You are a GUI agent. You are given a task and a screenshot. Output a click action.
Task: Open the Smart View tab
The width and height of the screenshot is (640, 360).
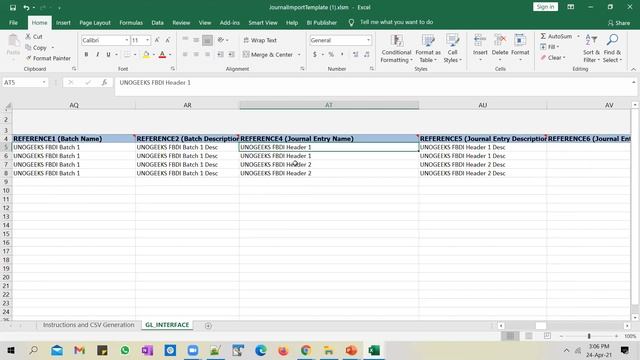[x=263, y=22]
